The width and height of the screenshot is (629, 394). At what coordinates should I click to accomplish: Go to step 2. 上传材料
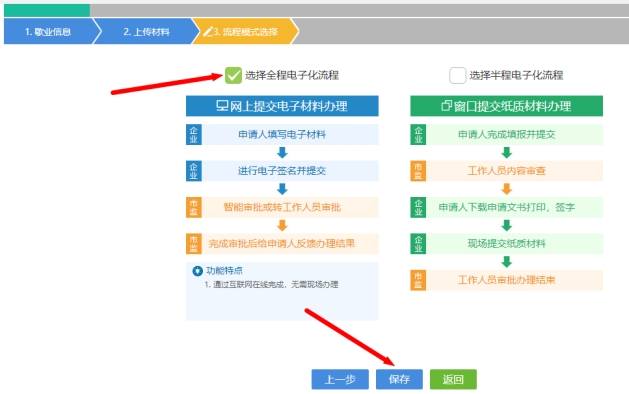coord(146,31)
